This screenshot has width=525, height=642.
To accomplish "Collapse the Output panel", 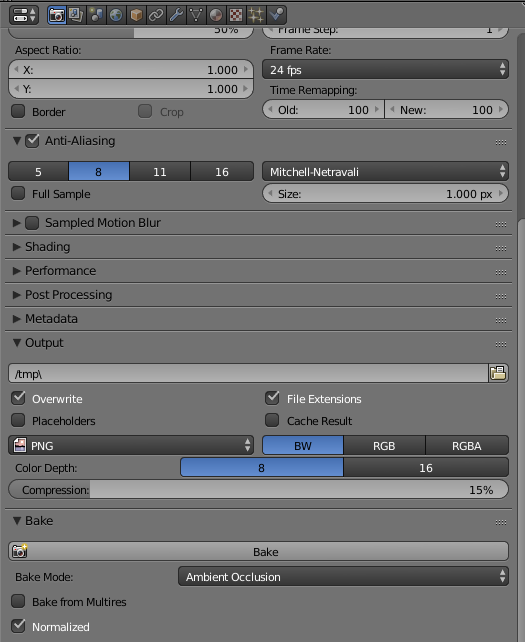I will click(17, 343).
